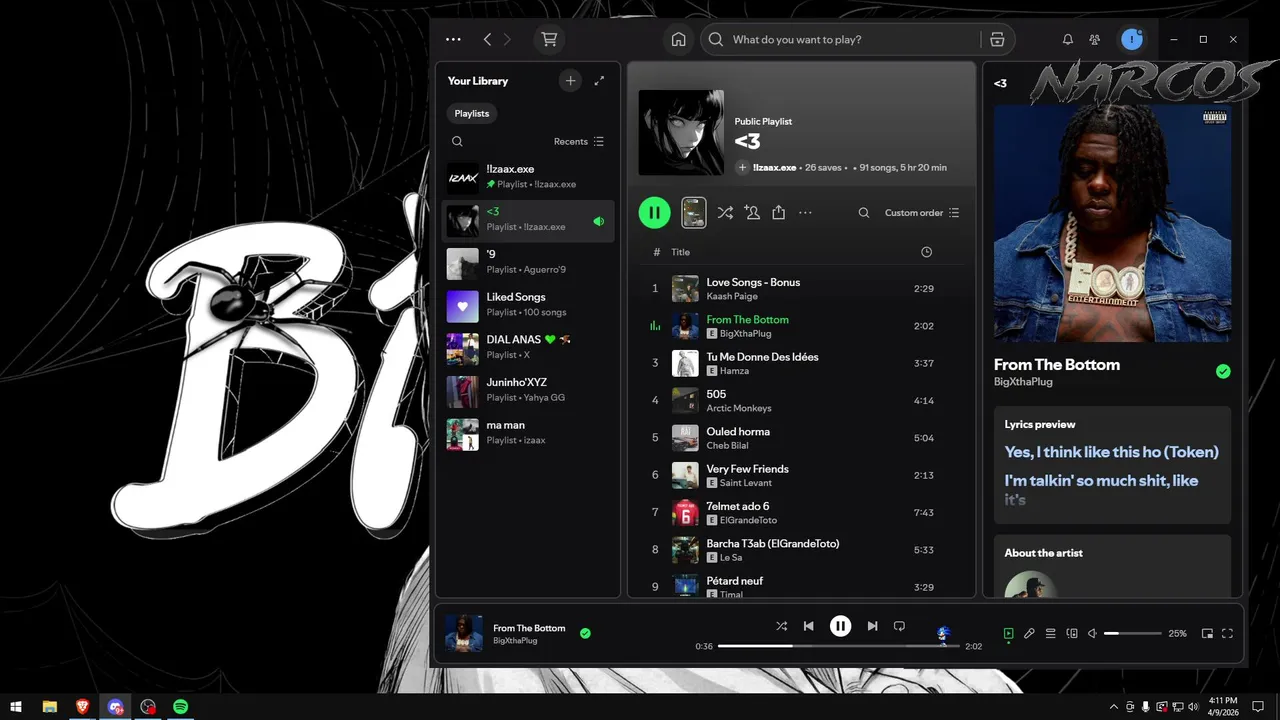Open Friend Activity people icon
The width and height of the screenshot is (1280, 720).
point(1095,40)
